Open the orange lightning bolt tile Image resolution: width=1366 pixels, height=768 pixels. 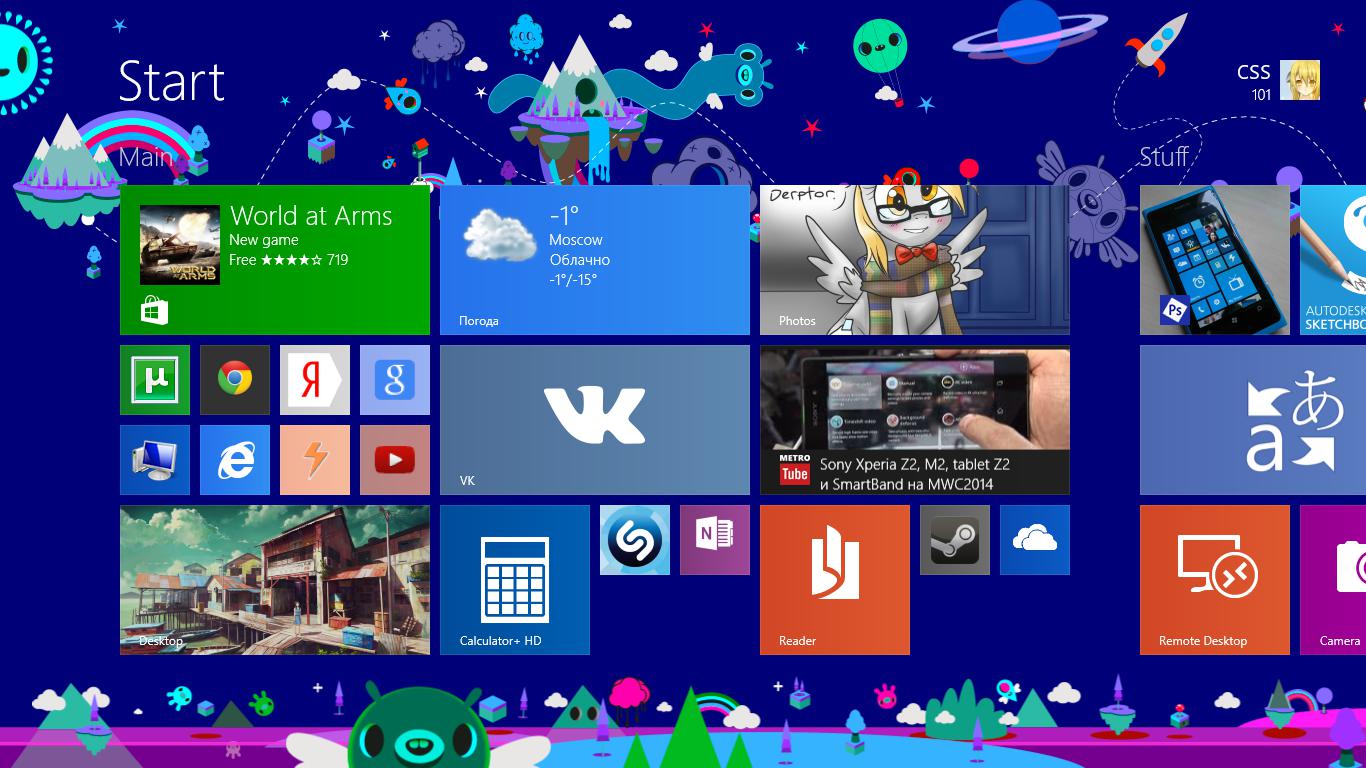click(x=315, y=460)
